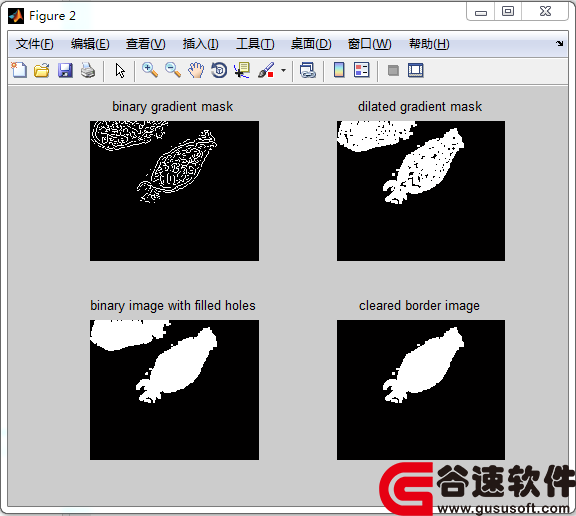
Task: Activate the Zoom Out magnifier tool
Action: pos(173,70)
